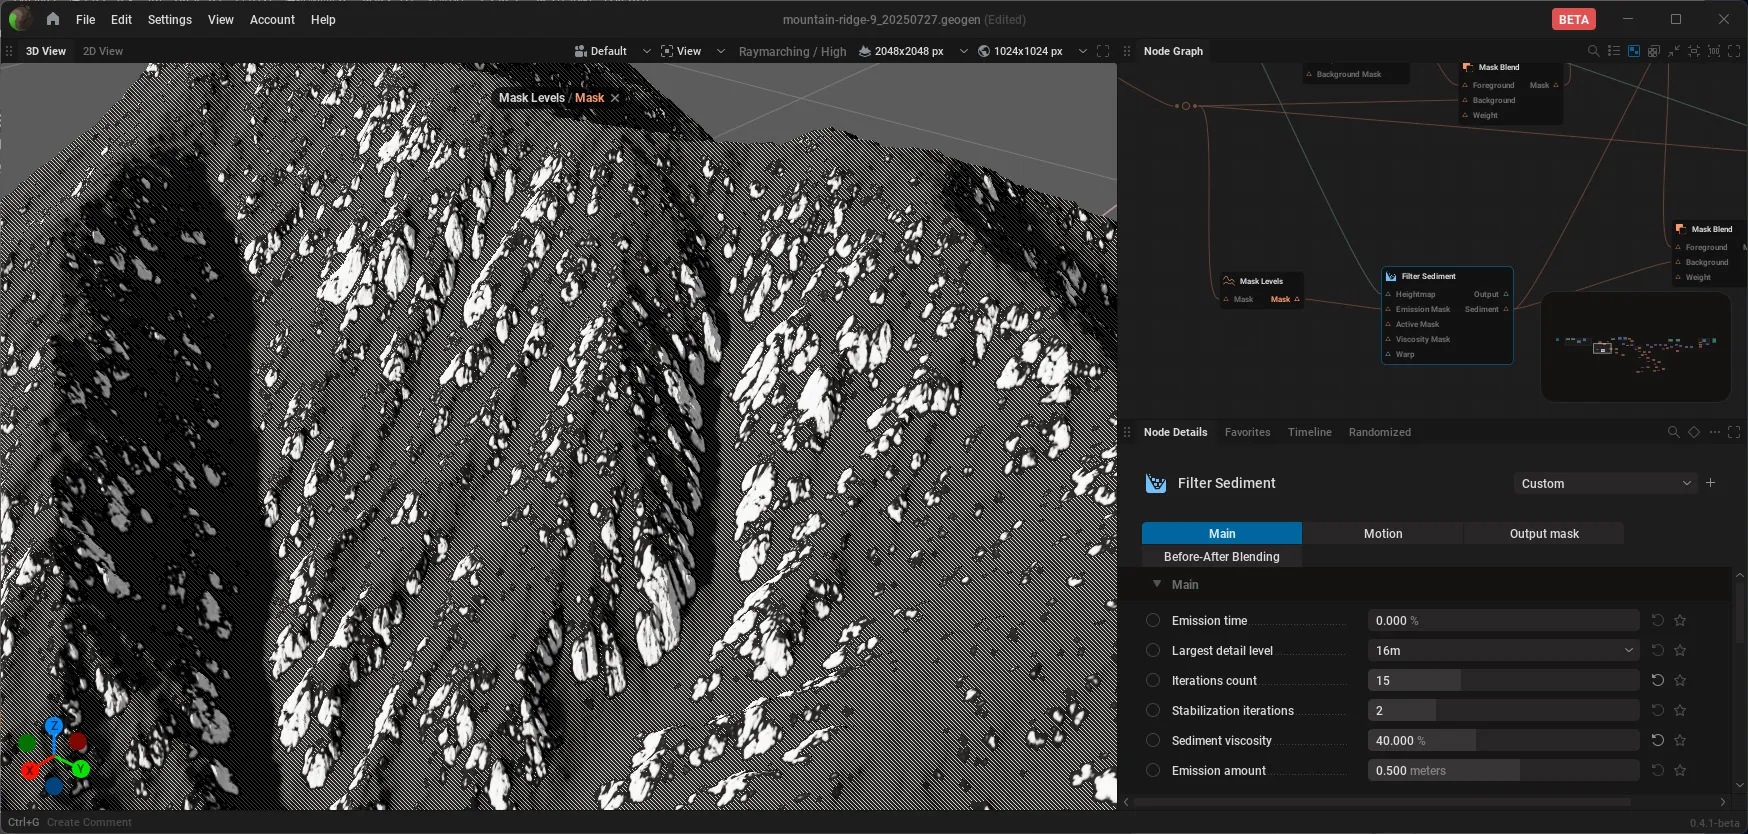Select the Motion tab button
This screenshot has width=1748, height=834.
[x=1383, y=534]
